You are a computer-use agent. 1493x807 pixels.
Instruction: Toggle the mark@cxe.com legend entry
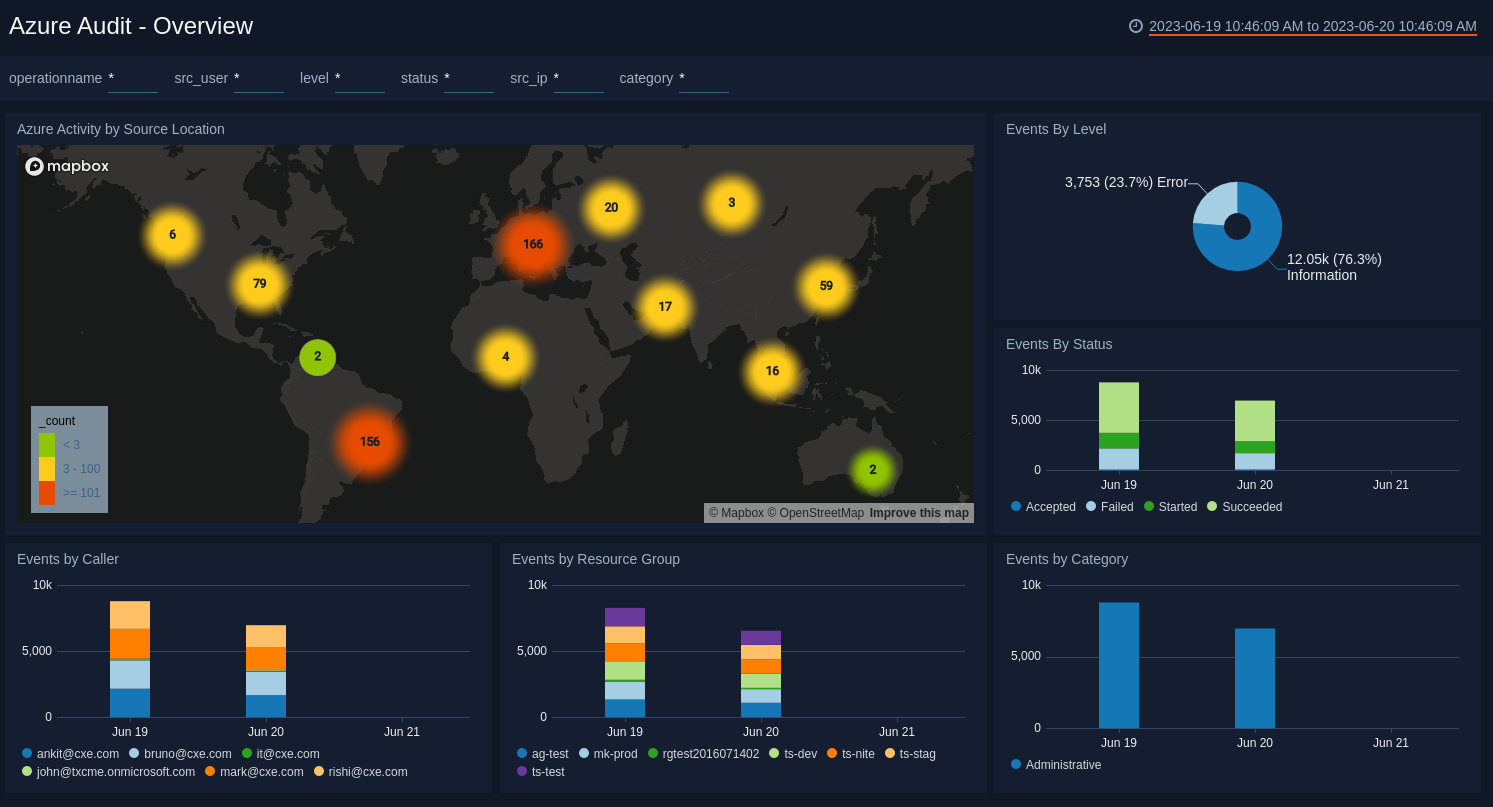click(x=254, y=772)
